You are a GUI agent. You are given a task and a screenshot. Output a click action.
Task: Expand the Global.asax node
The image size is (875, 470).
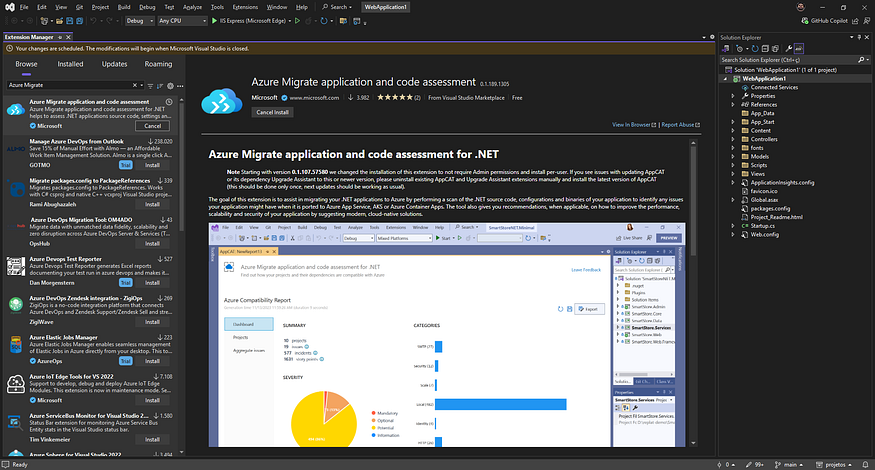[x=733, y=200]
